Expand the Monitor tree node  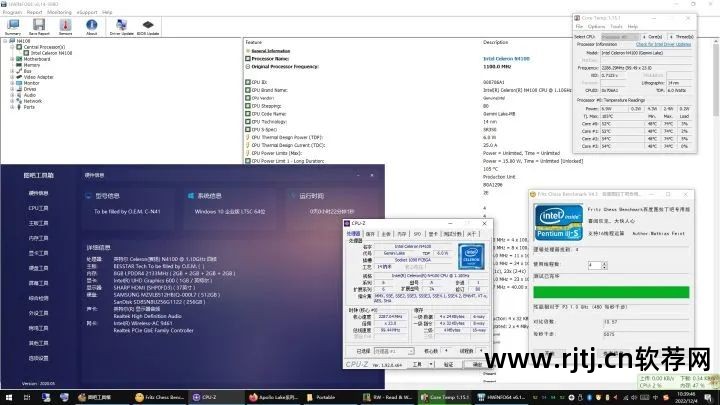tap(12, 83)
